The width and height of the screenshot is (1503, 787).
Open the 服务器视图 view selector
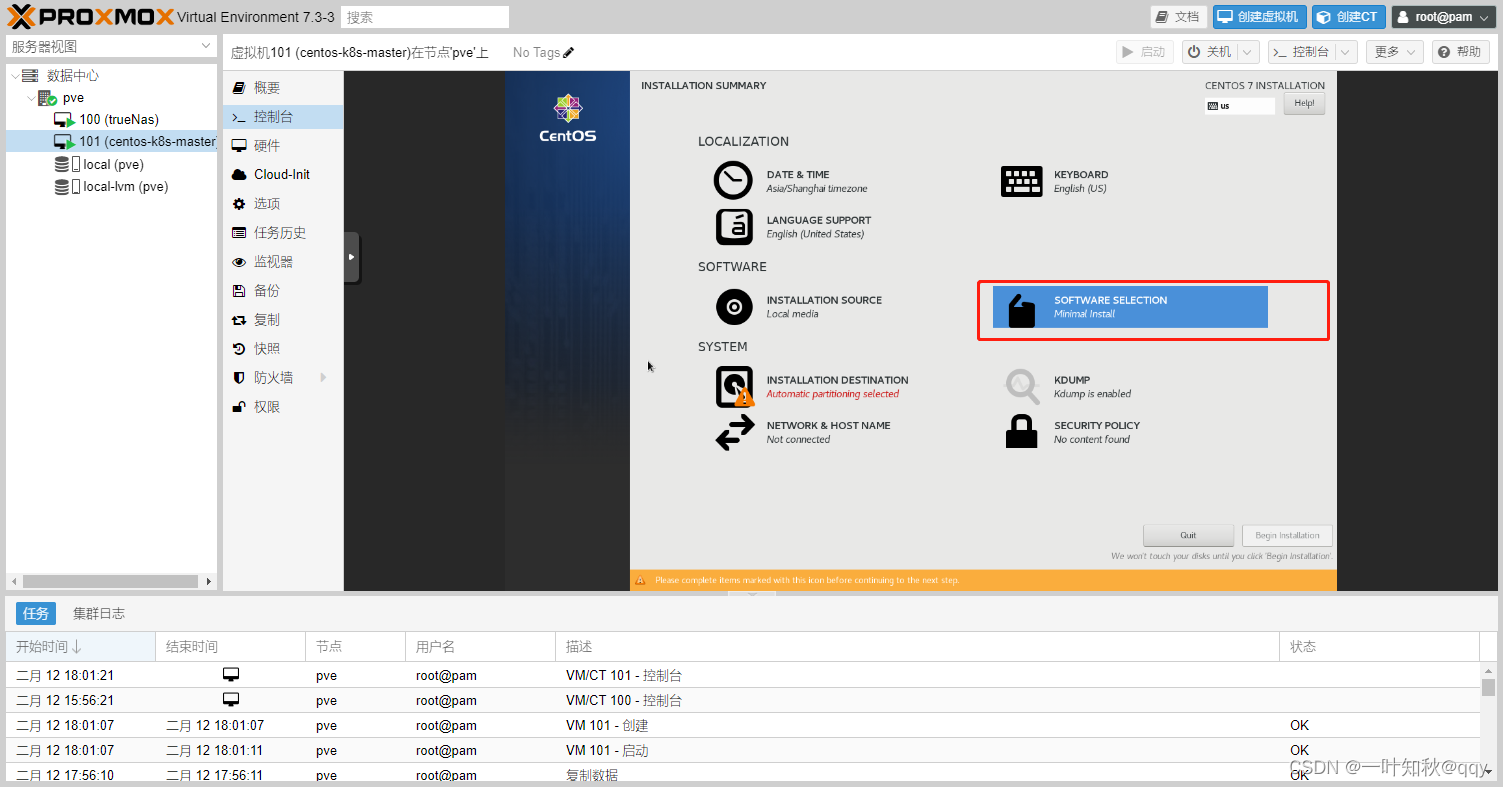[111, 46]
